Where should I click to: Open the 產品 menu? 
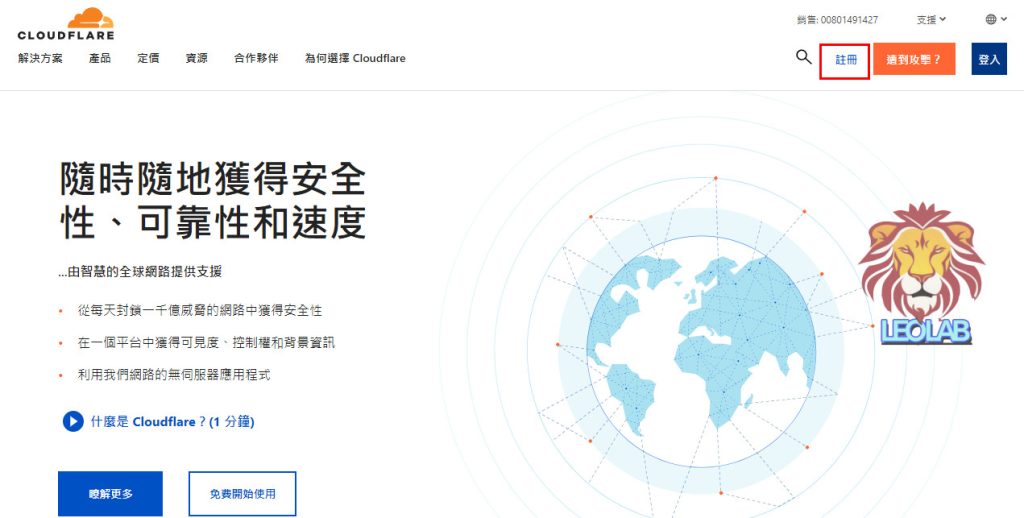(100, 58)
